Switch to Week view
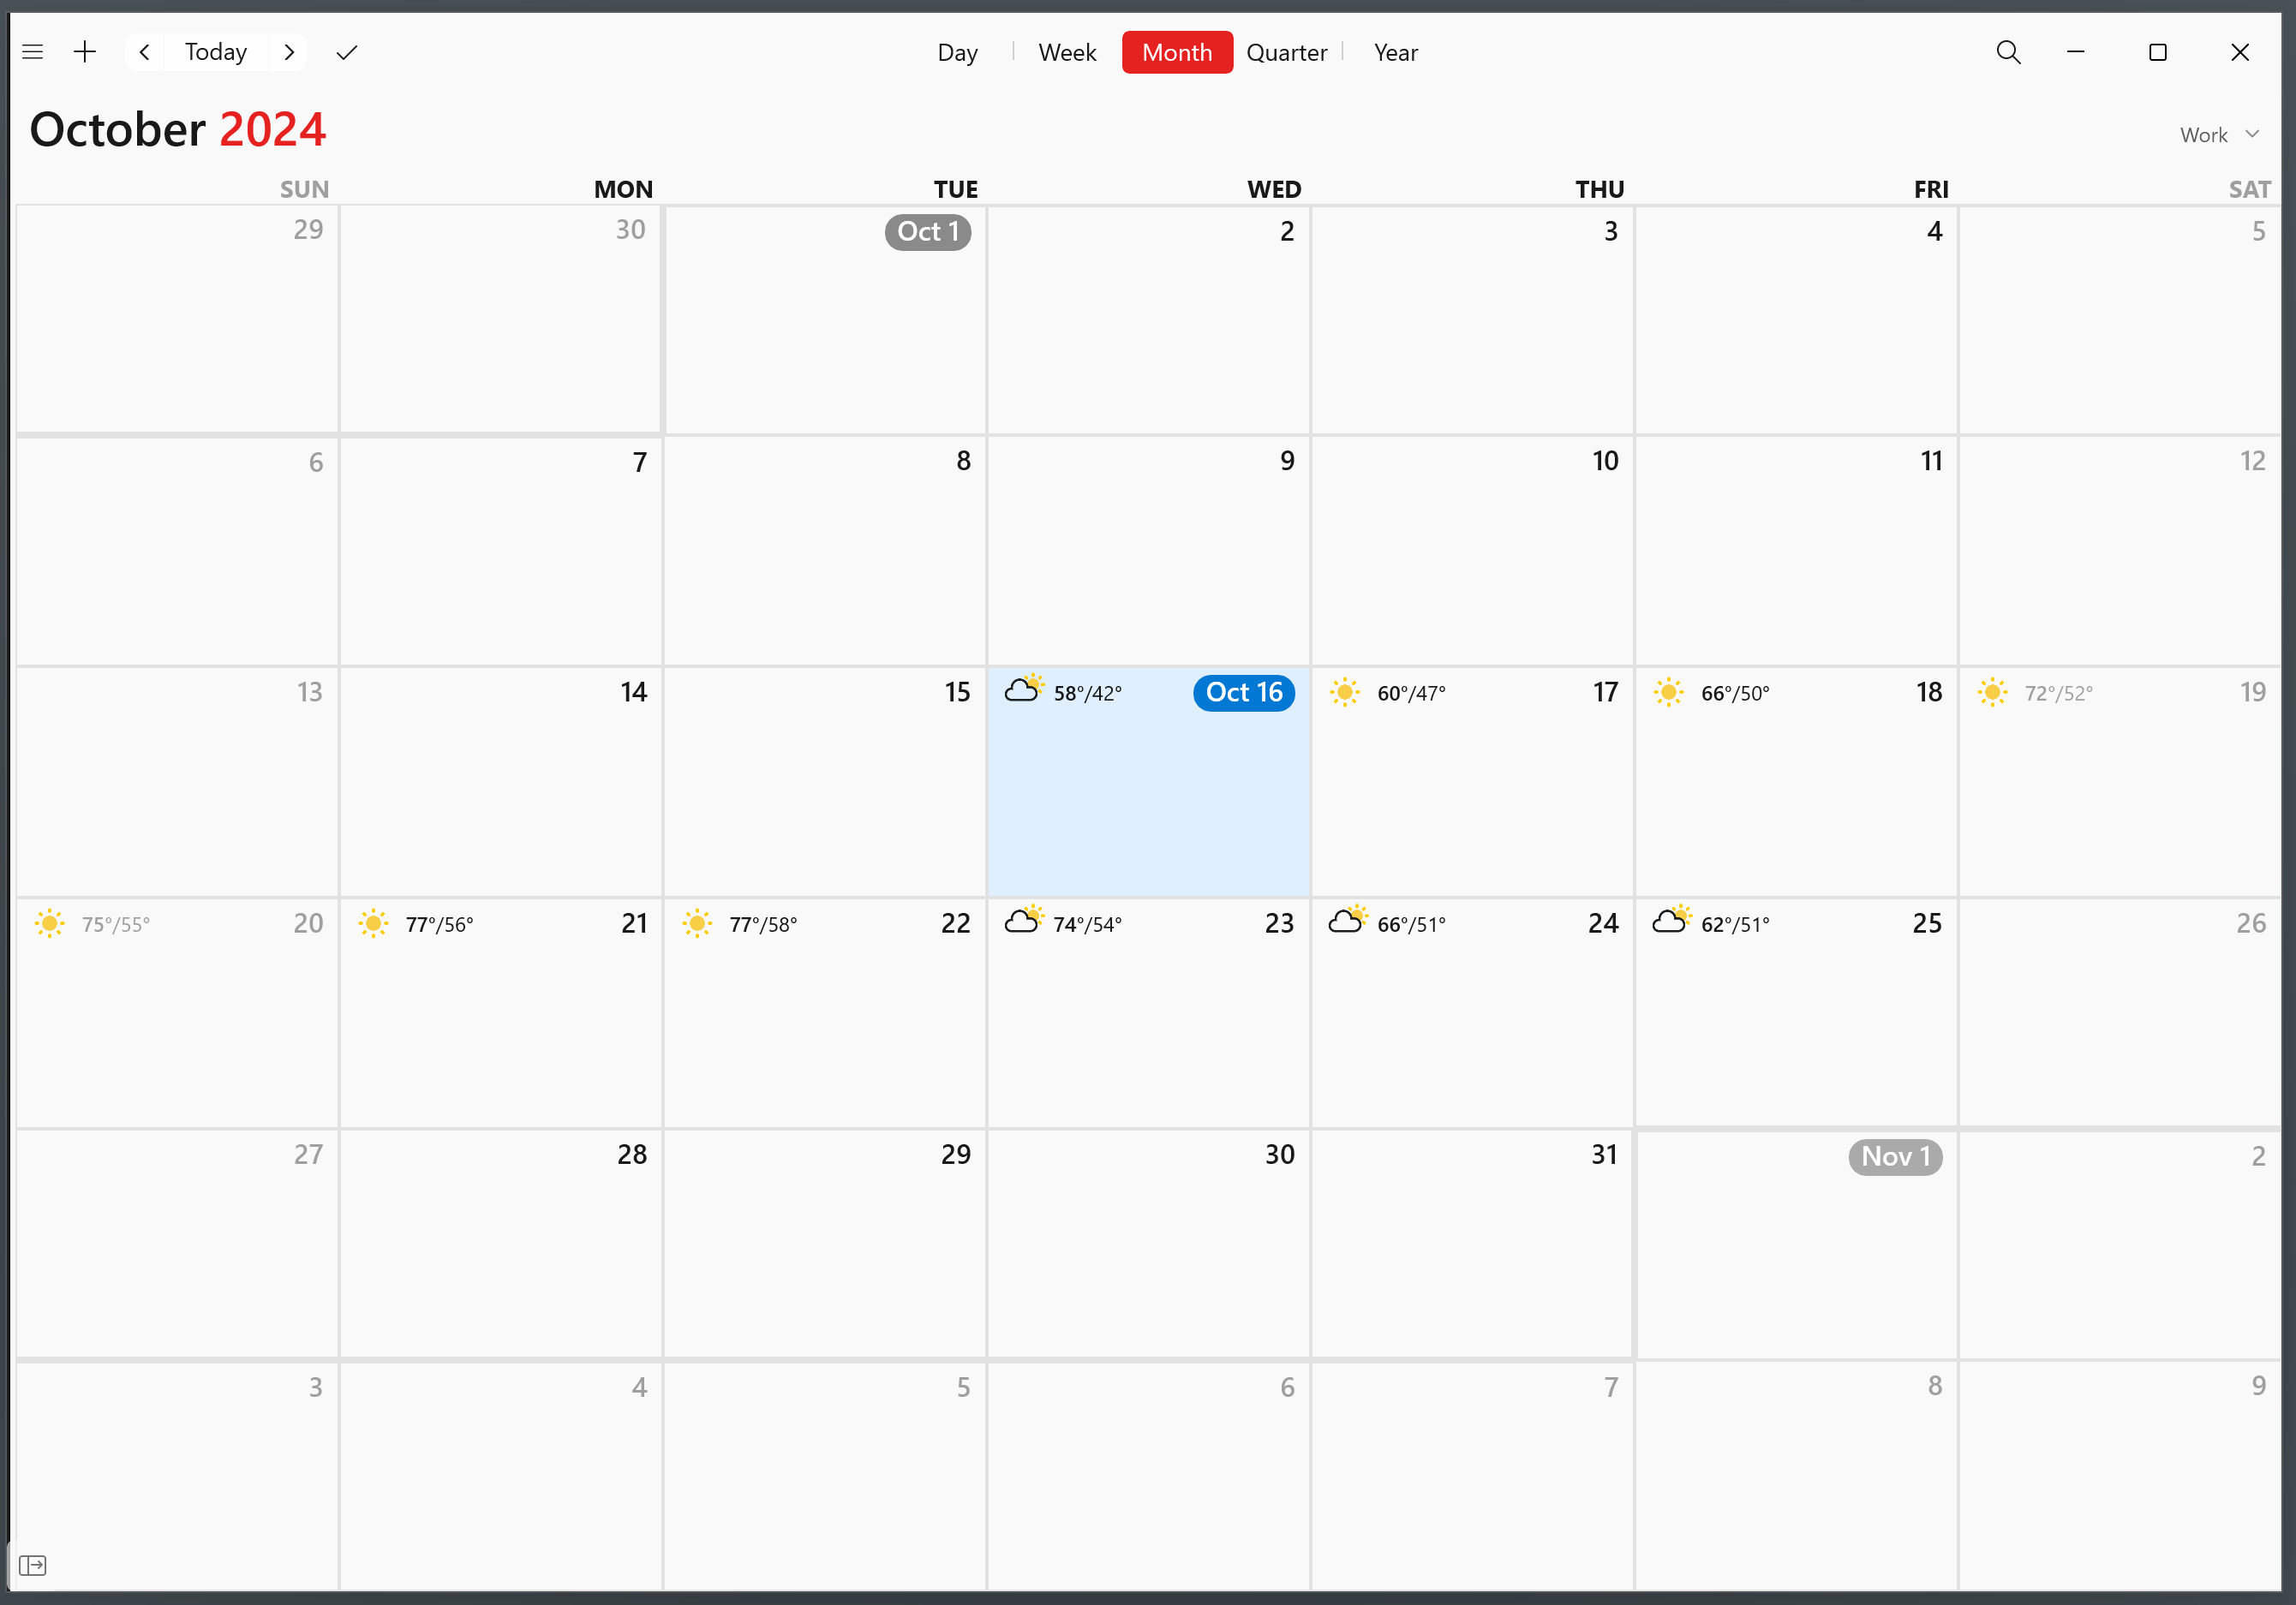The height and width of the screenshot is (1605, 2296). point(1064,52)
